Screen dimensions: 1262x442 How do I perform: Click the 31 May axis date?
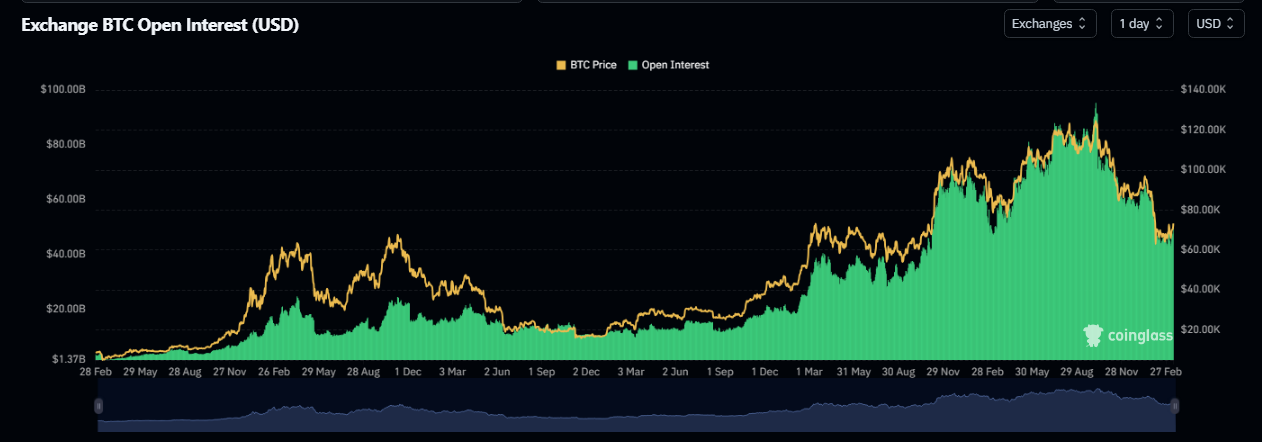pyautogui.click(x=853, y=371)
